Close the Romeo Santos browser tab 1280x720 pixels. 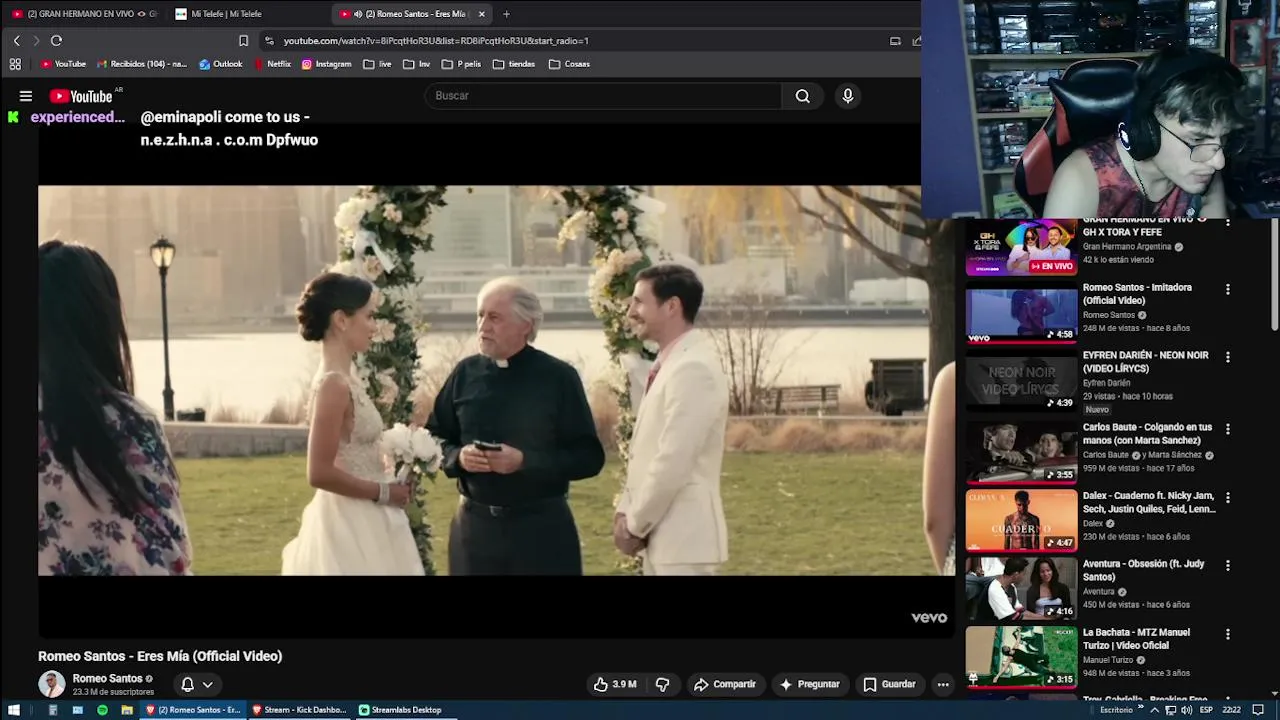[x=482, y=14]
